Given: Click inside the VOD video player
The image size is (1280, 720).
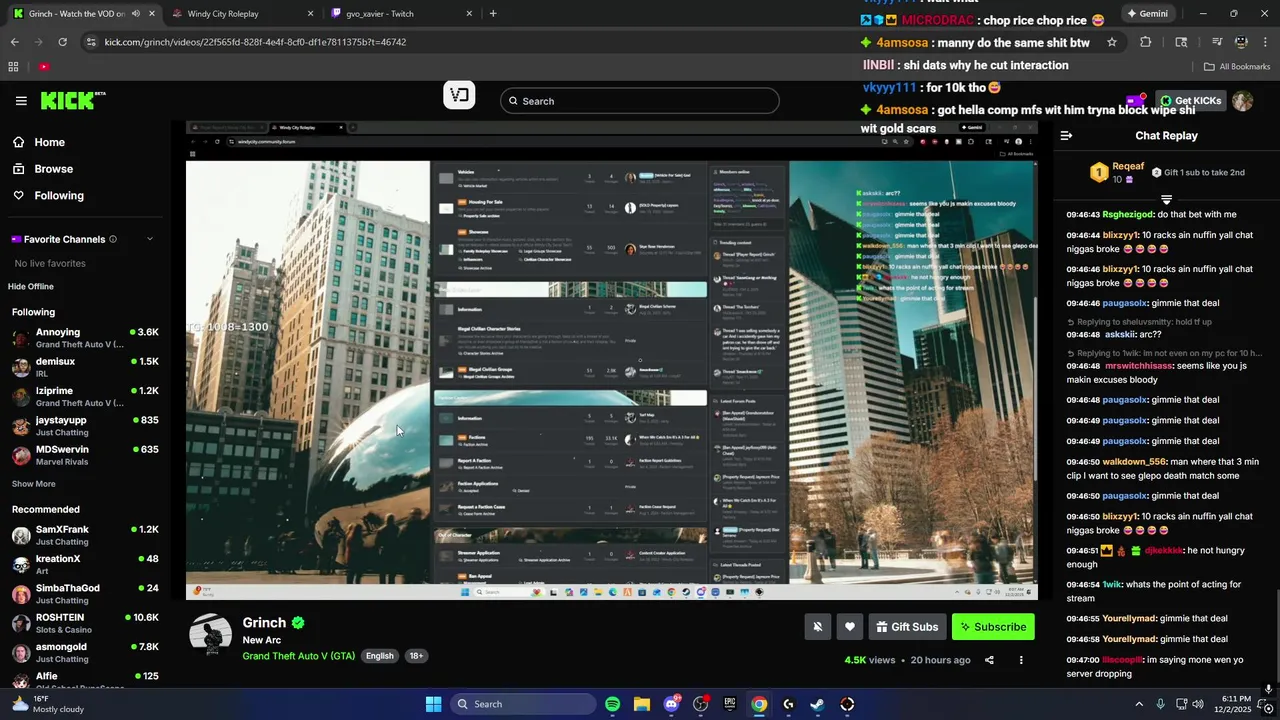Looking at the screenshot, I should coord(611,360).
